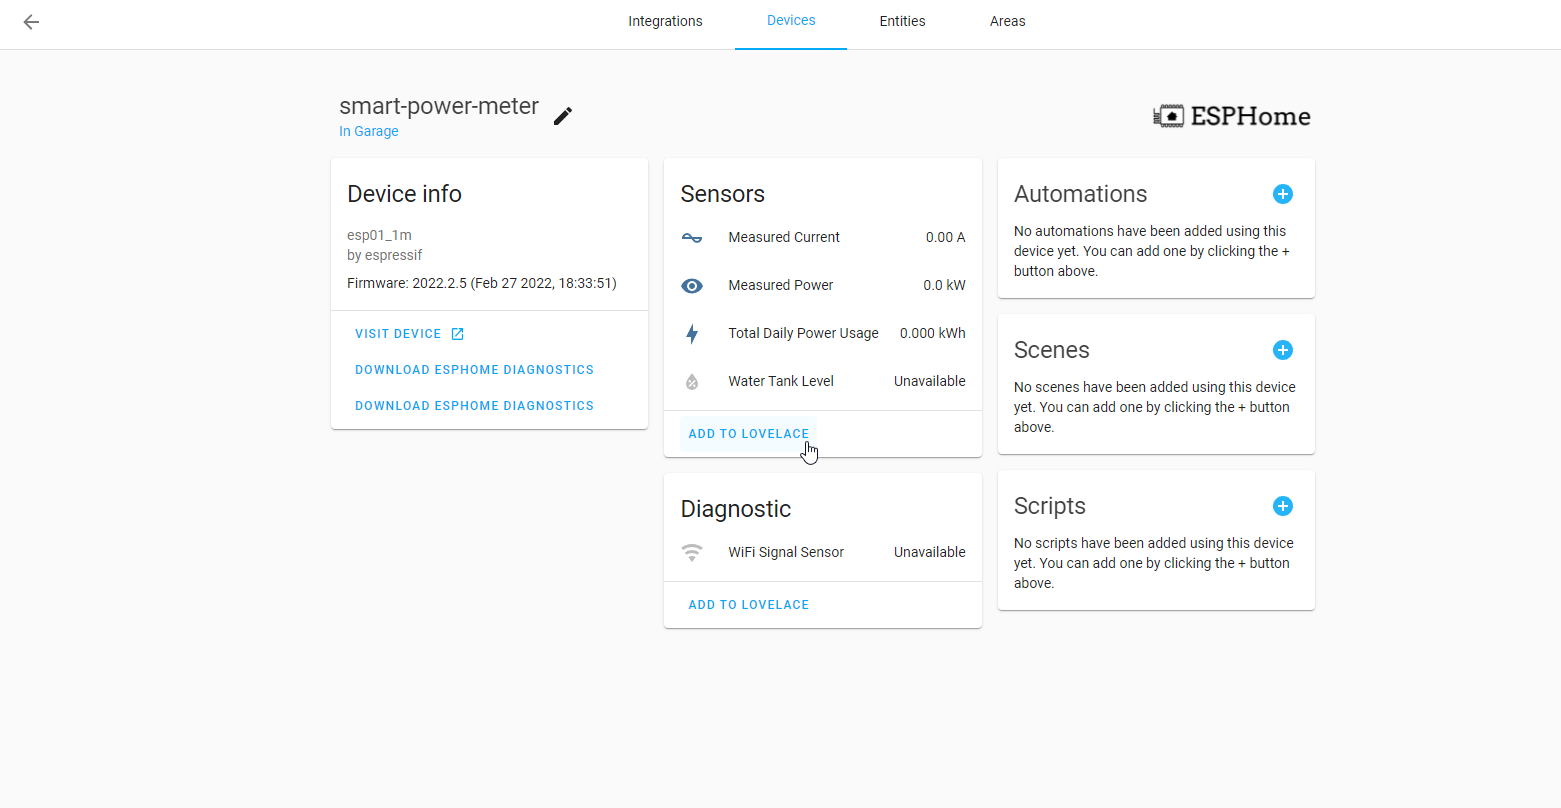Click the water drop icon for Water Tank Level
This screenshot has width=1561, height=808.
692,381
